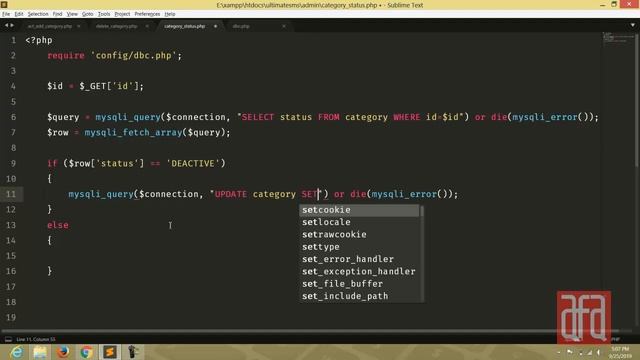
Task: Click the else keyword on line 13
Action: [58, 225]
